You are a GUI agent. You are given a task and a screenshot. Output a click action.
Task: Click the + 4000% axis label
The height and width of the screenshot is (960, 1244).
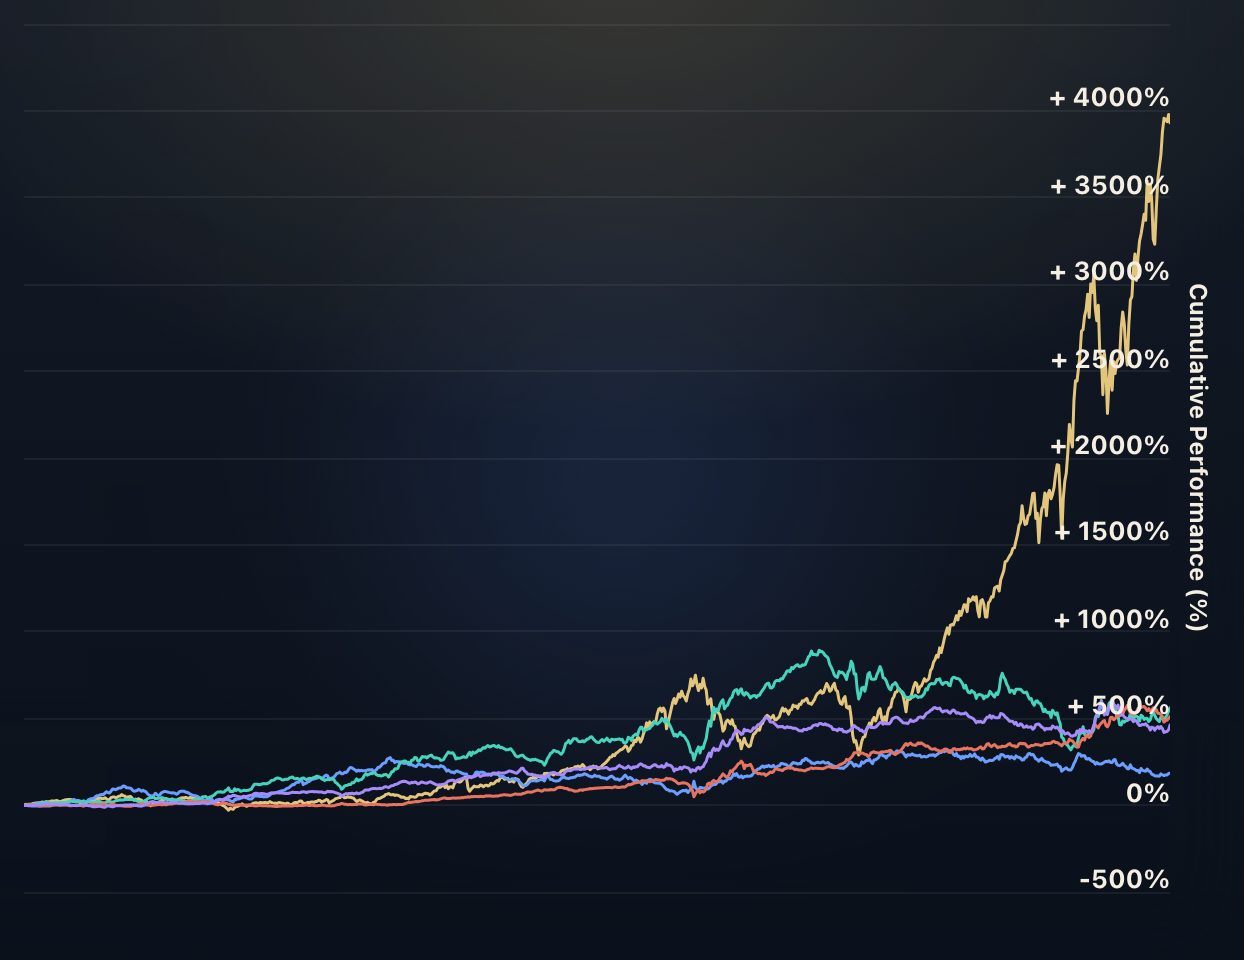(1108, 98)
